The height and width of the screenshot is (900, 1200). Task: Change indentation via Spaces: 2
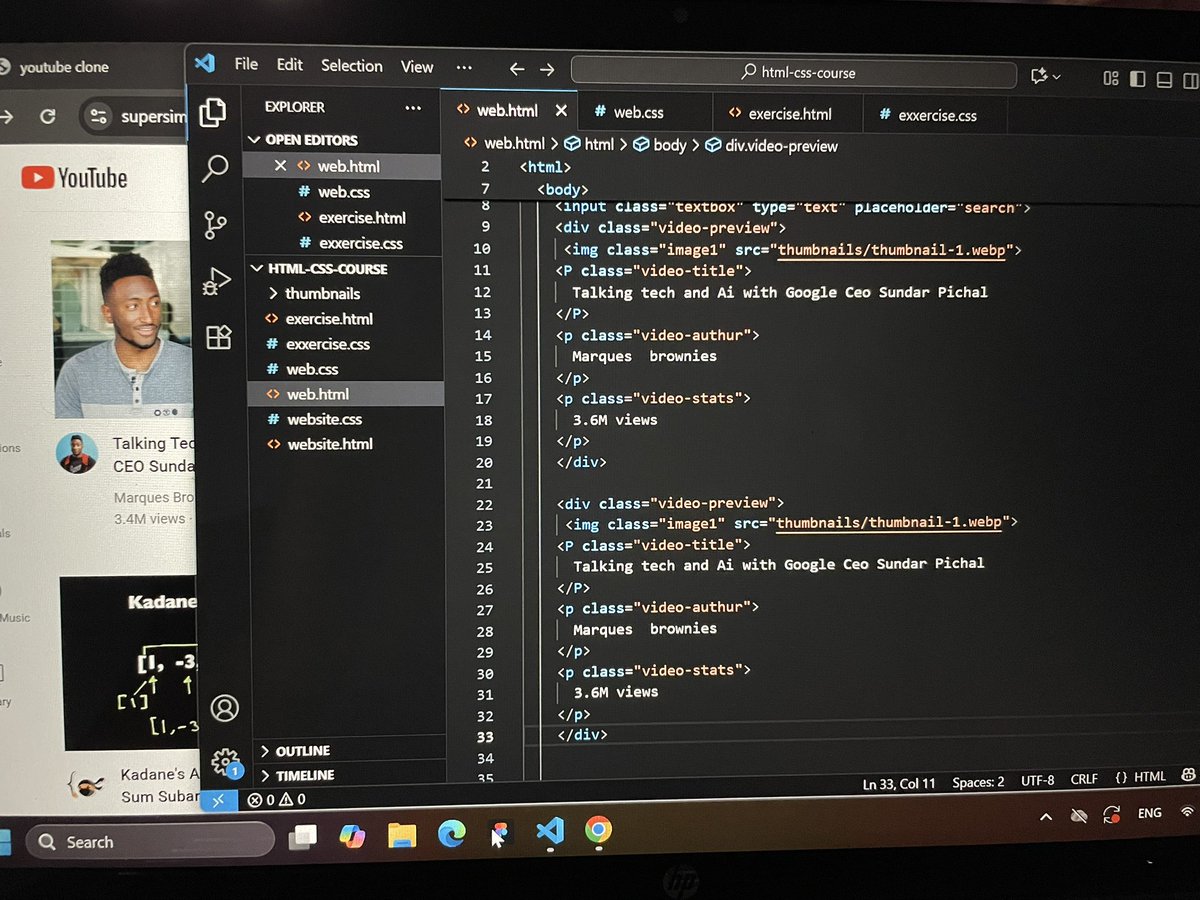pos(978,782)
